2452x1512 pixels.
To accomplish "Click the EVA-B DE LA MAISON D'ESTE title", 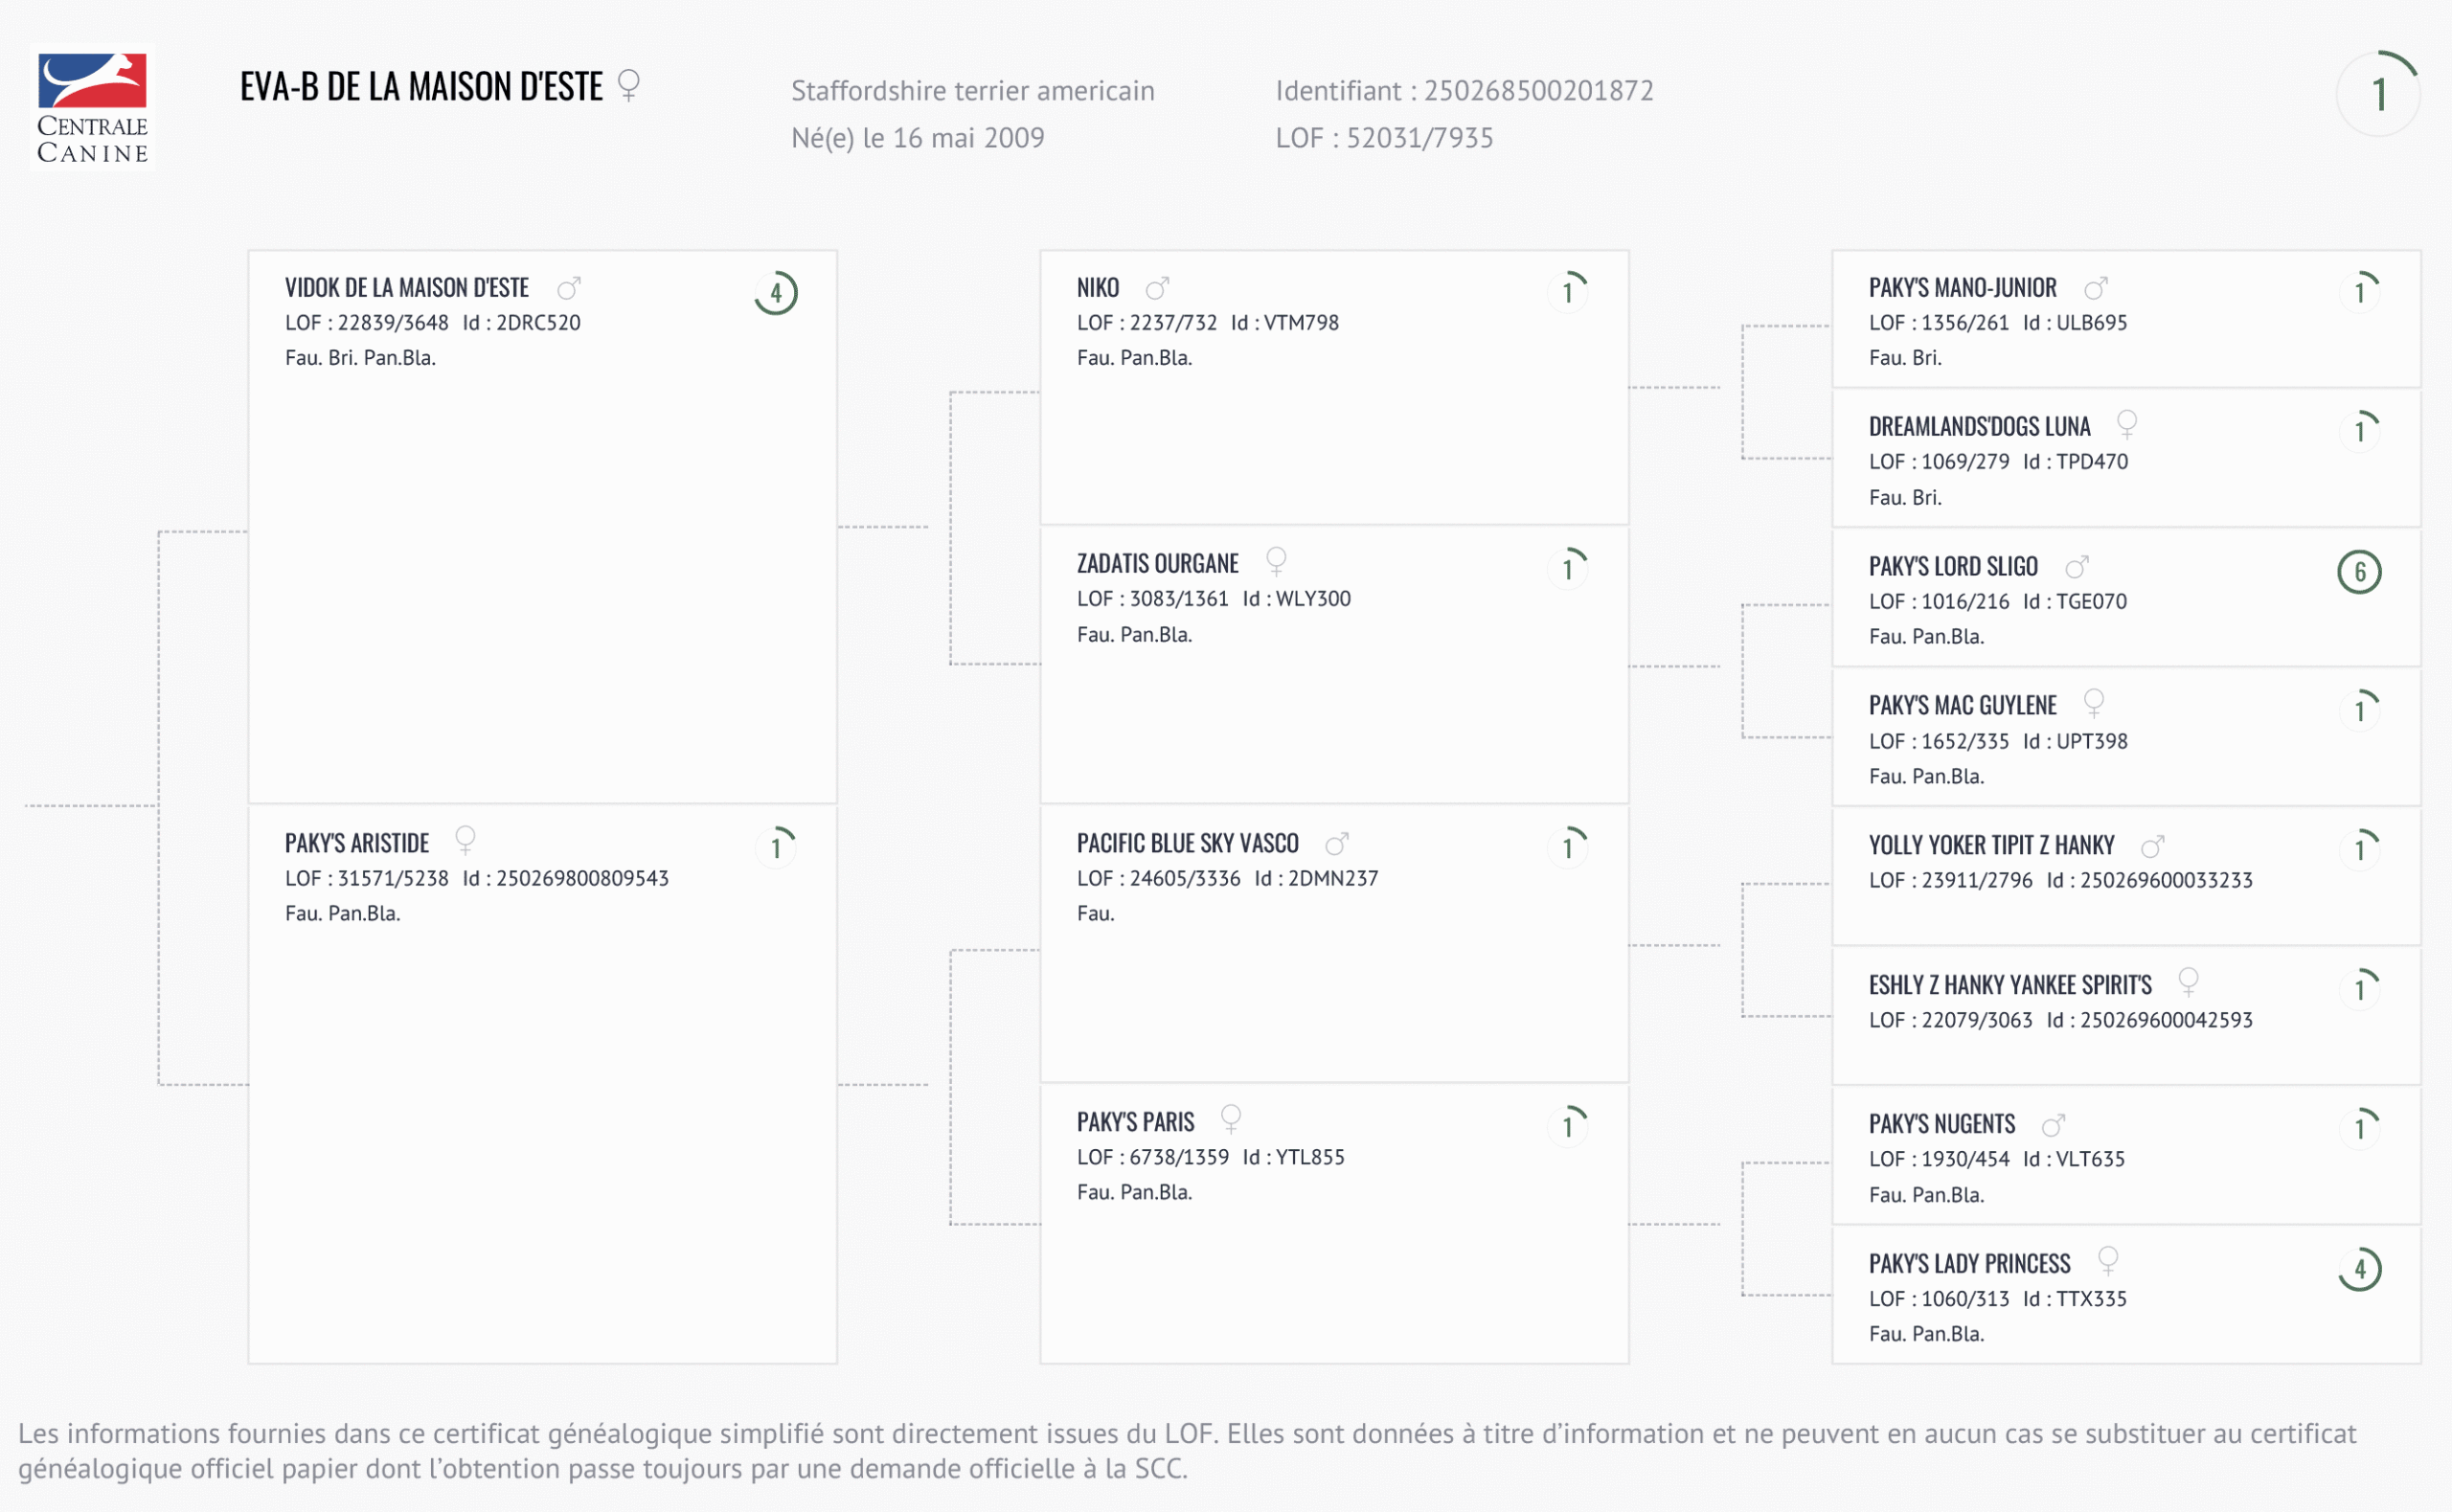I will [421, 87].
